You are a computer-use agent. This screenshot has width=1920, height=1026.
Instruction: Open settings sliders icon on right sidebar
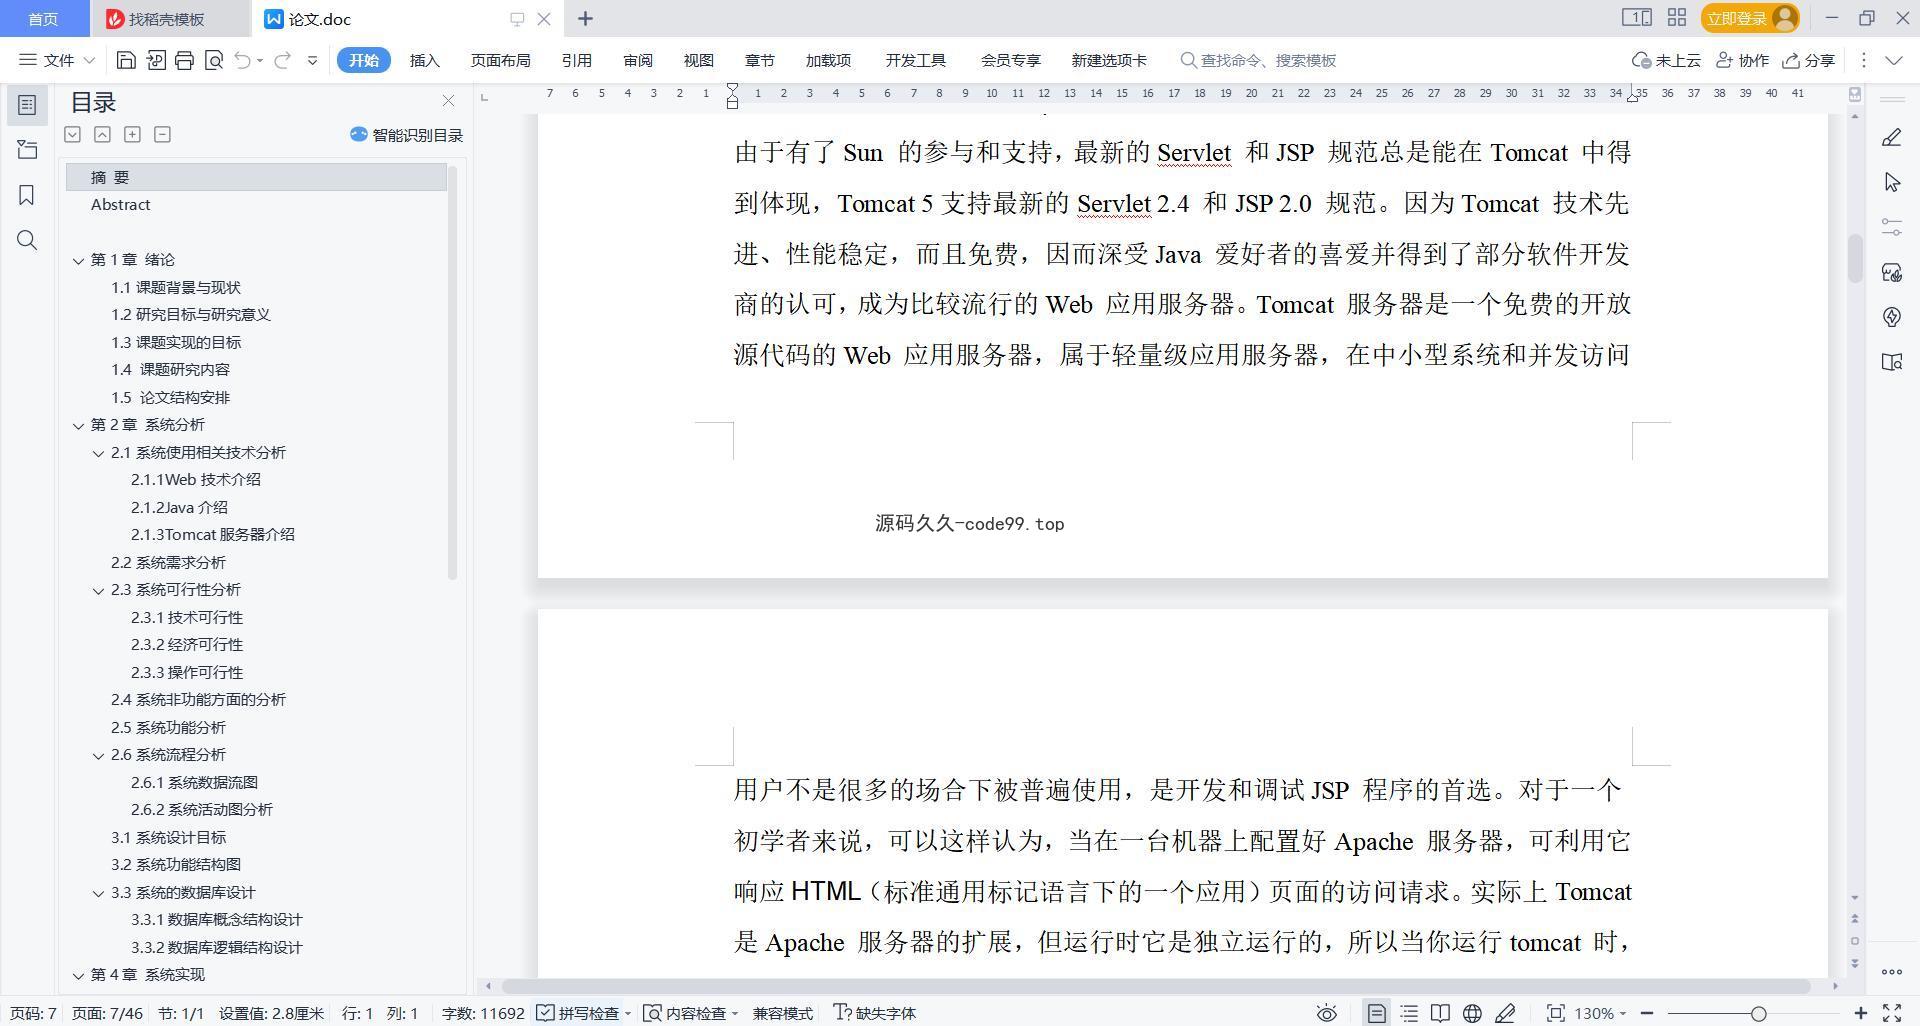tap(1891, 227)
